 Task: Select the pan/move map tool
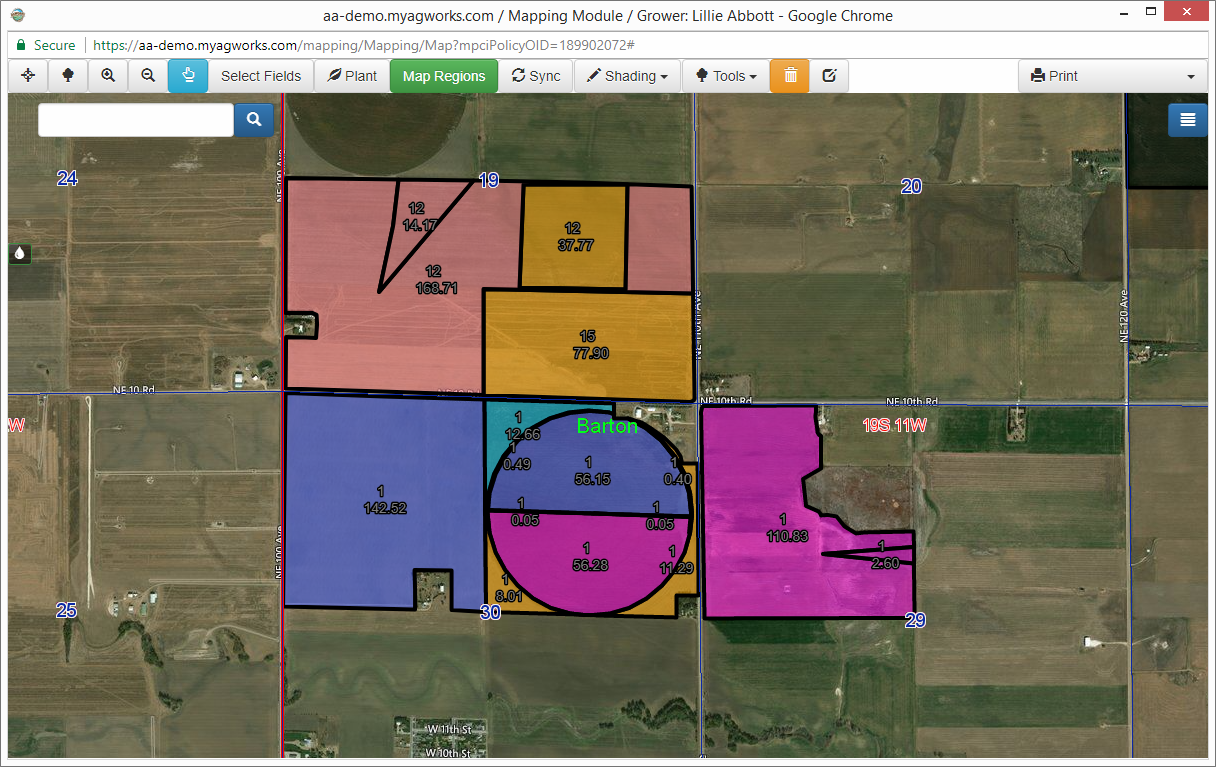point(27,75)
